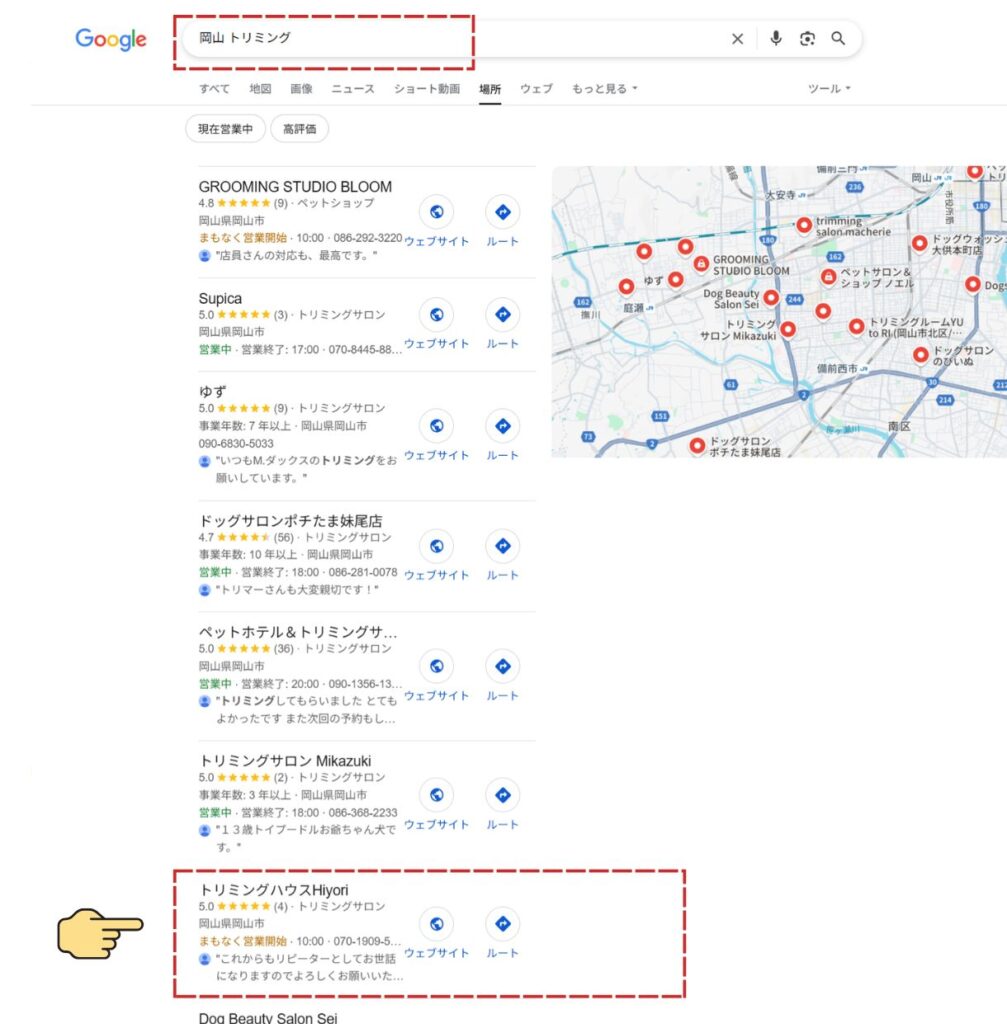The height and width of the screenshot is (1024, 1007).
Task: Select Dog Beauty Salon Sei map pin
Action: (x=771, y=298)
